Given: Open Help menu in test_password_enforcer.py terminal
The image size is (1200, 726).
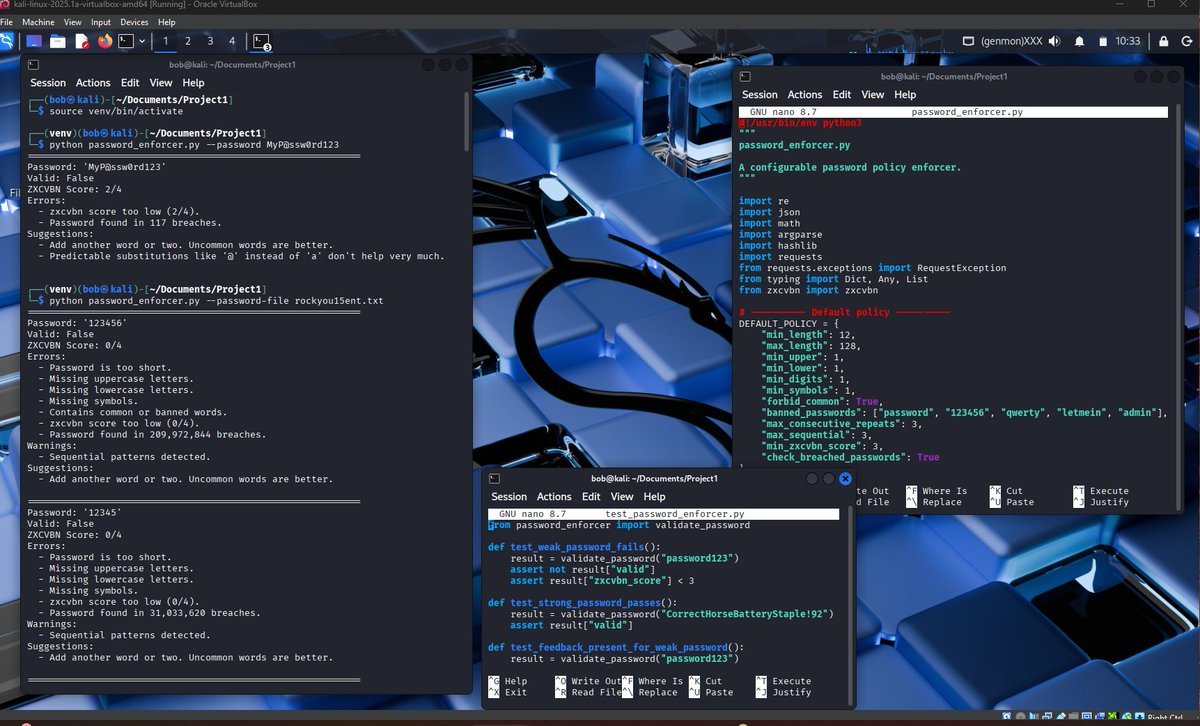Looking at the screenshot, I should [654, 497].
